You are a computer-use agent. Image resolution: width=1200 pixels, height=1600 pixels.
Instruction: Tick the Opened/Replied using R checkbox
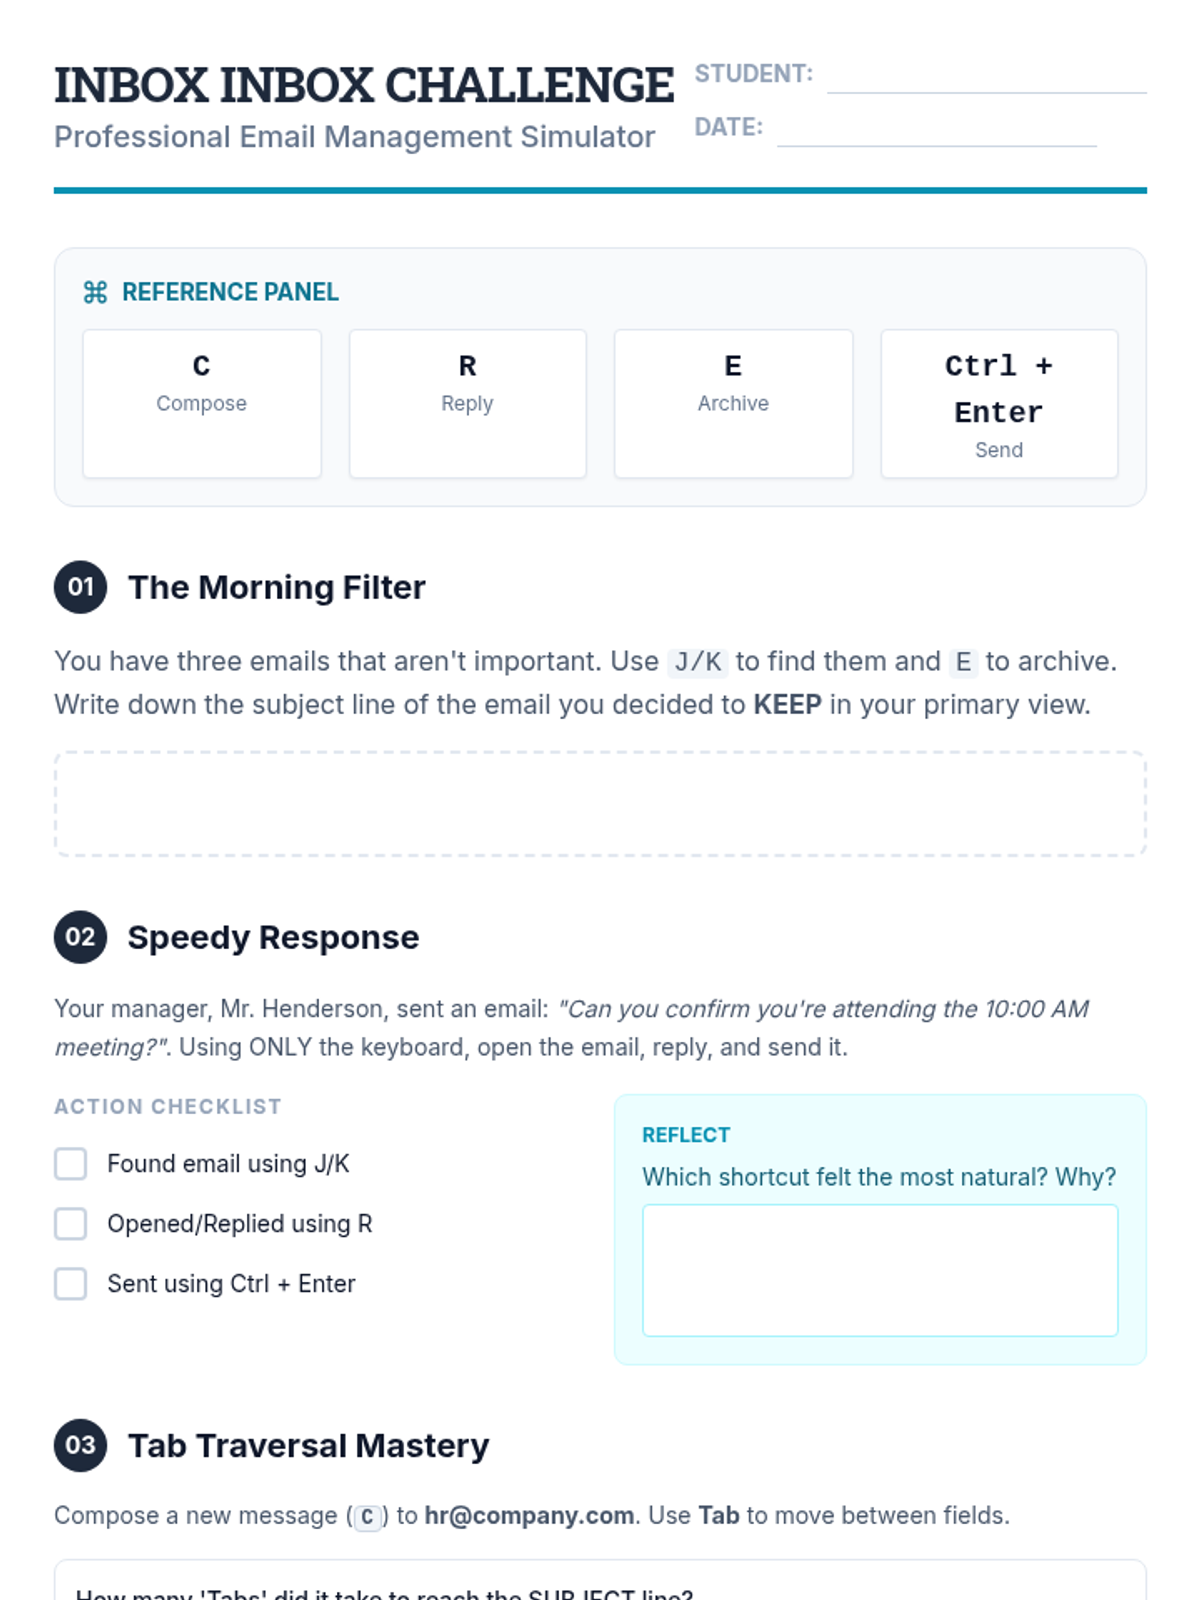(71, 1224)
